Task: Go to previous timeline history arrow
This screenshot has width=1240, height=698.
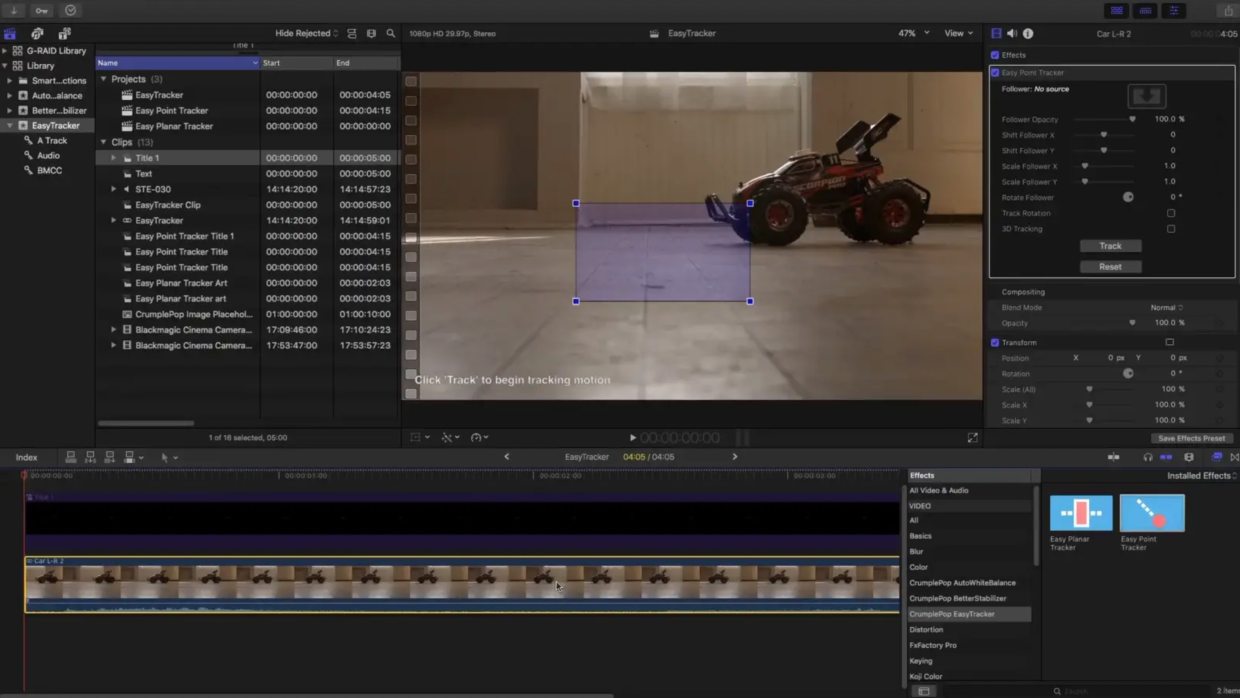Action: pos(506,457)
